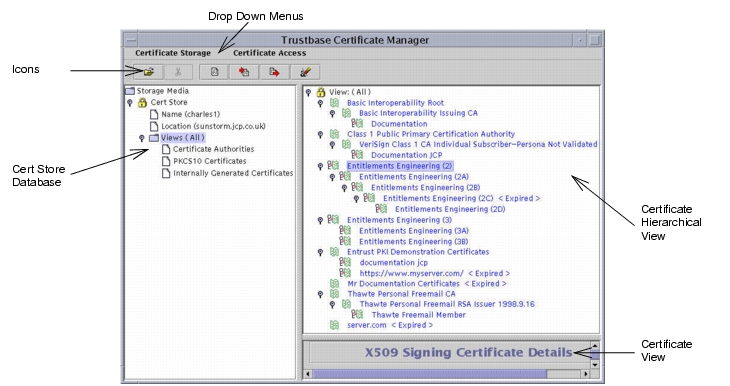Click the certificate icon beside Basic Interoperability Root

tap(335, 103)
